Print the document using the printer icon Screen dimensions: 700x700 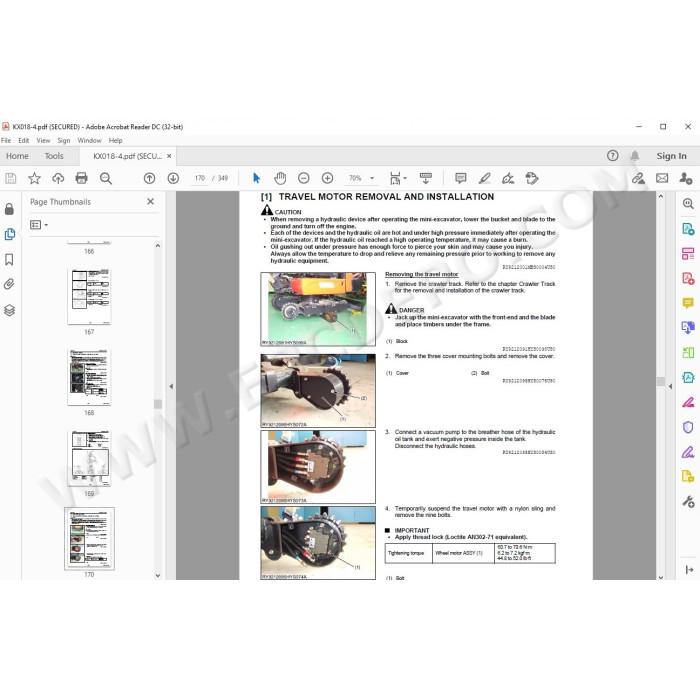[81, 179]
